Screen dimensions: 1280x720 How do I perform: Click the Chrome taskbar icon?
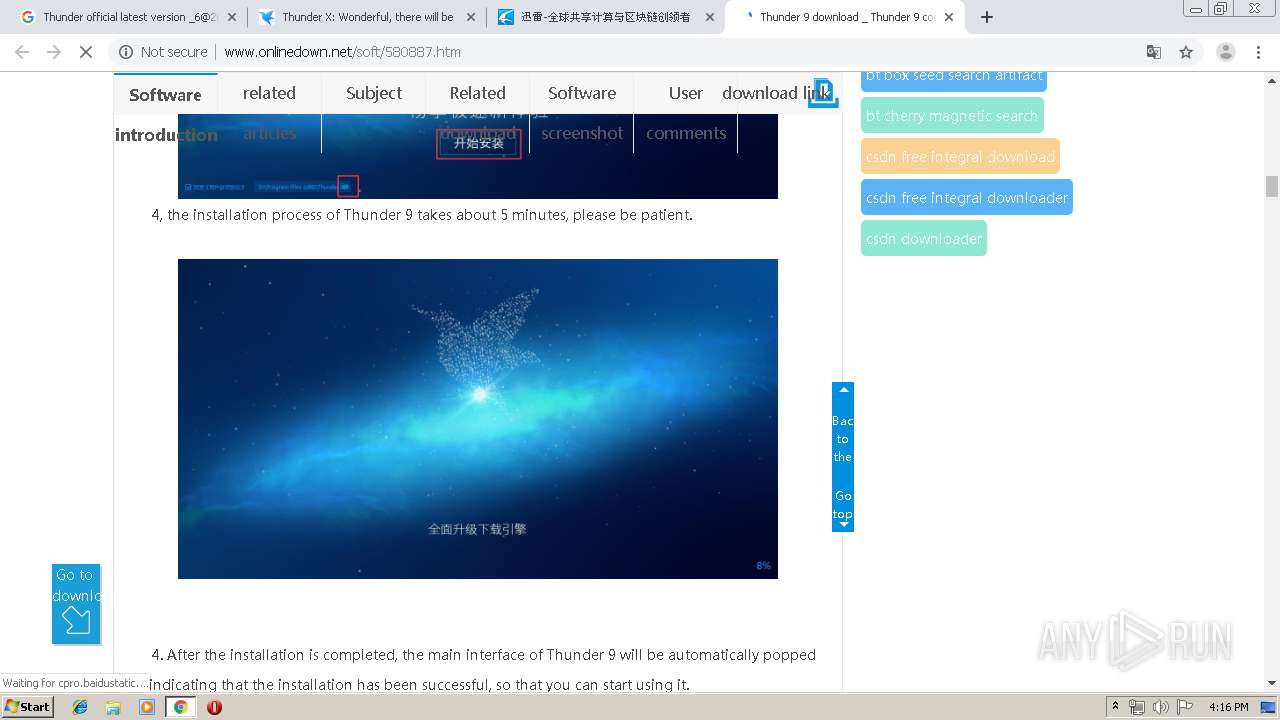click(x=180, y=707)
